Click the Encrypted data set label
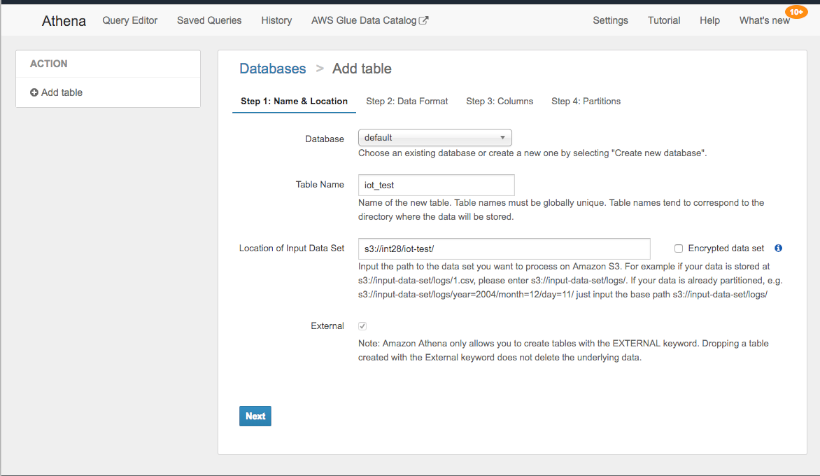Screen dimensions: 820x476 coord(726,248)
